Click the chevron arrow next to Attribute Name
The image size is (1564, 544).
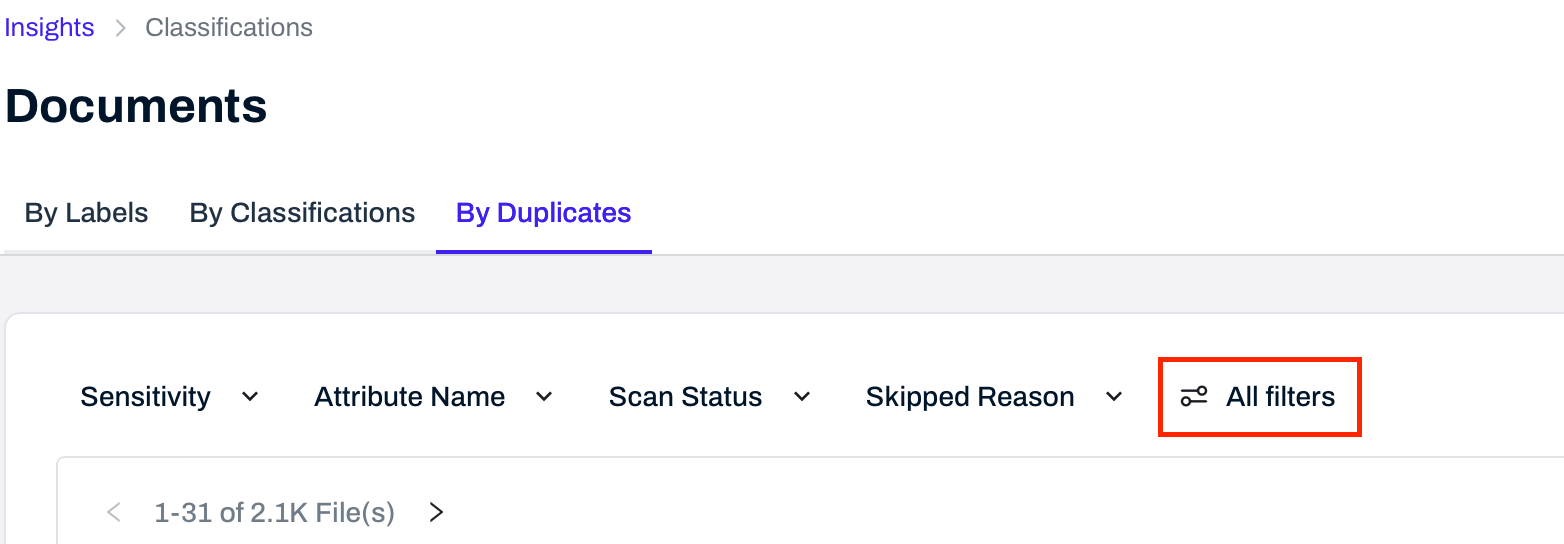pos(544,397)
